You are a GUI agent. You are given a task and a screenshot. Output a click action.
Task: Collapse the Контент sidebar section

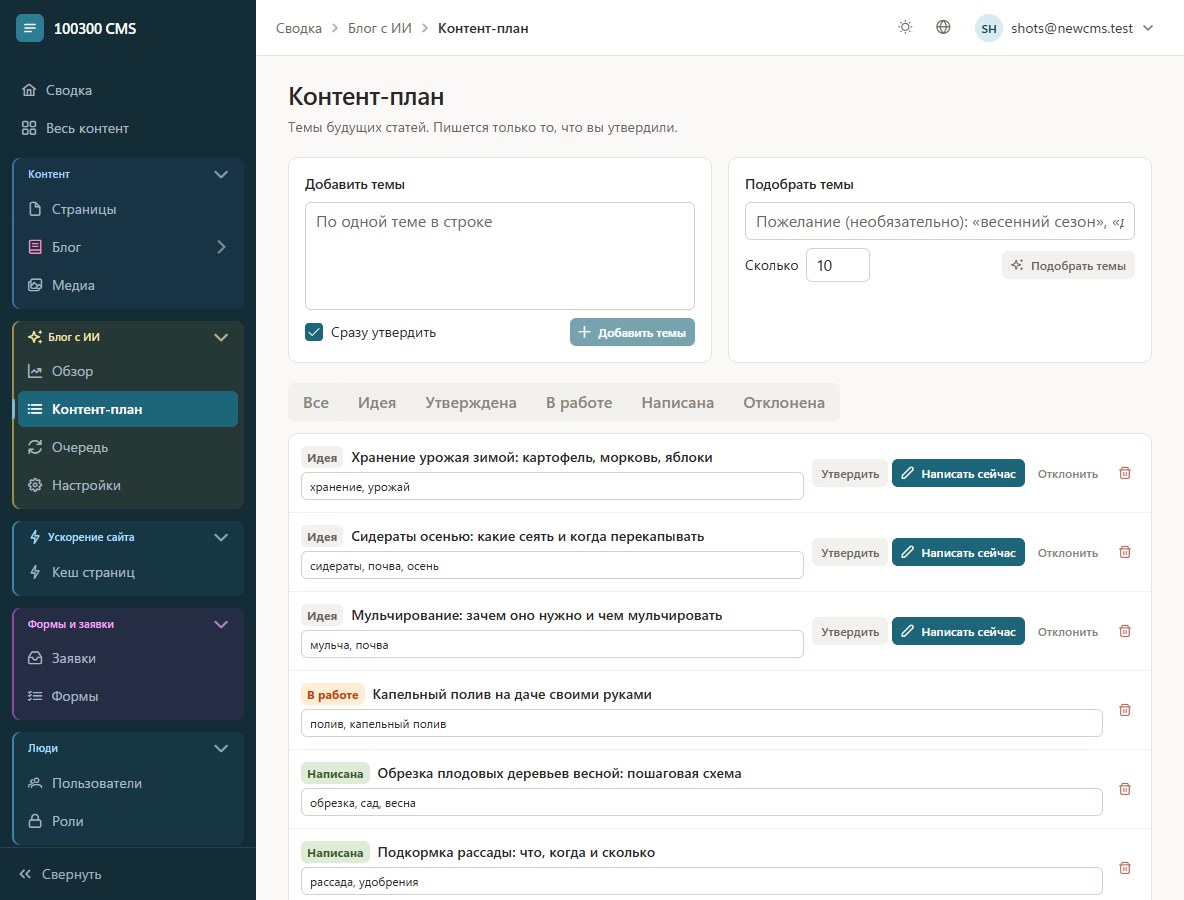[x=220, y=174]
